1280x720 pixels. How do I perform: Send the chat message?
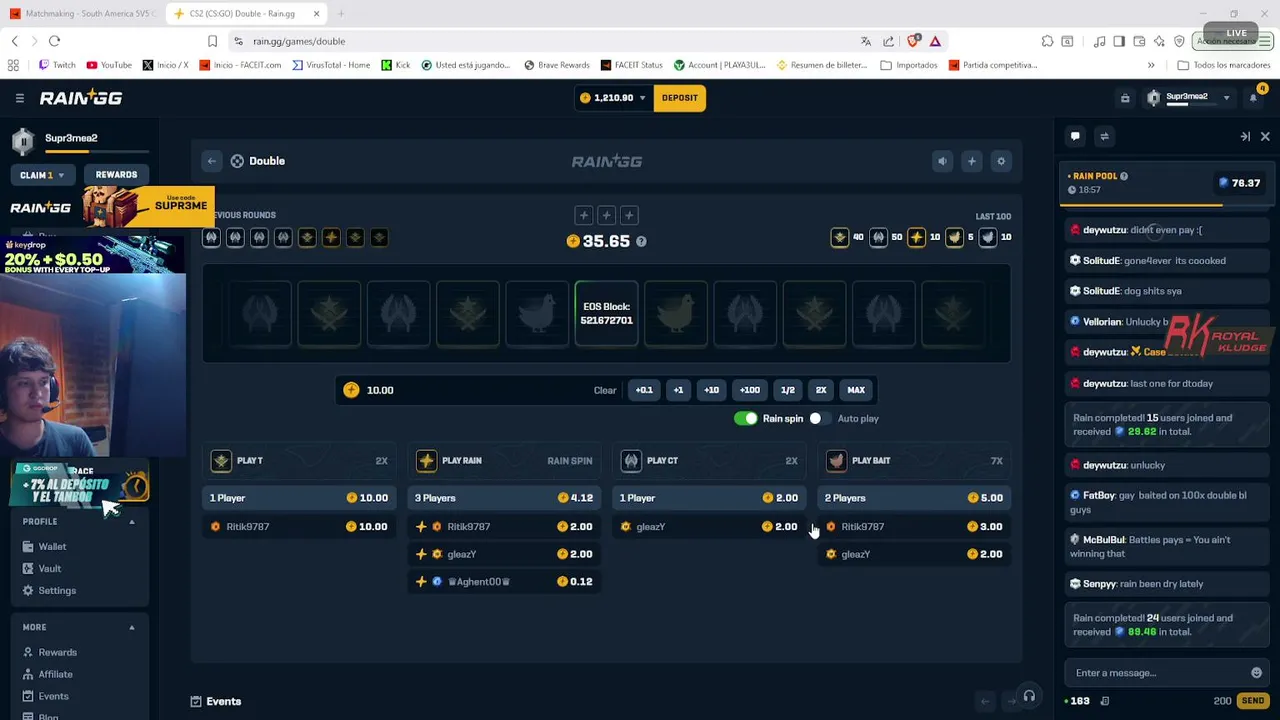pos(1252,701)
